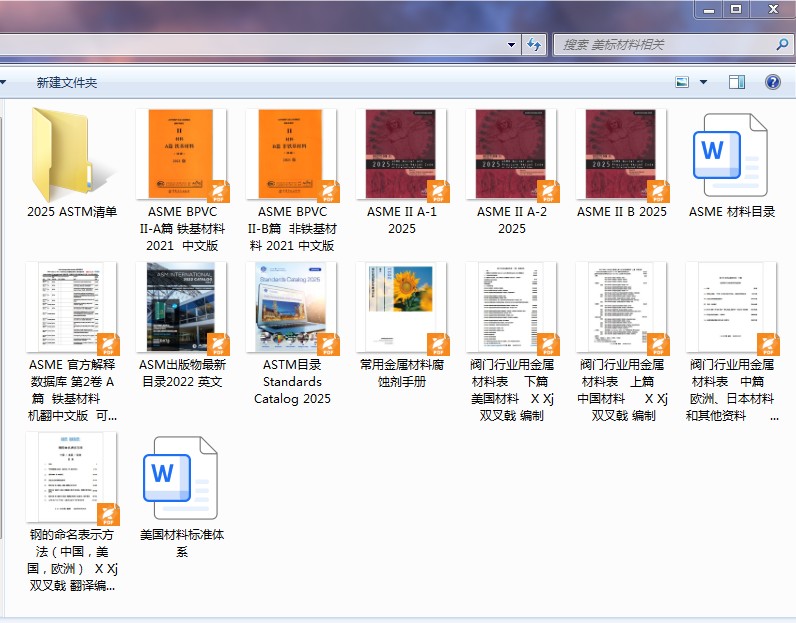Image resolution: width=796 pixels, height=623 pixels.
Task: Click the file name ASM出版物最新目录2022 英文
Action: pyautogui.click(x=182, y=373)
